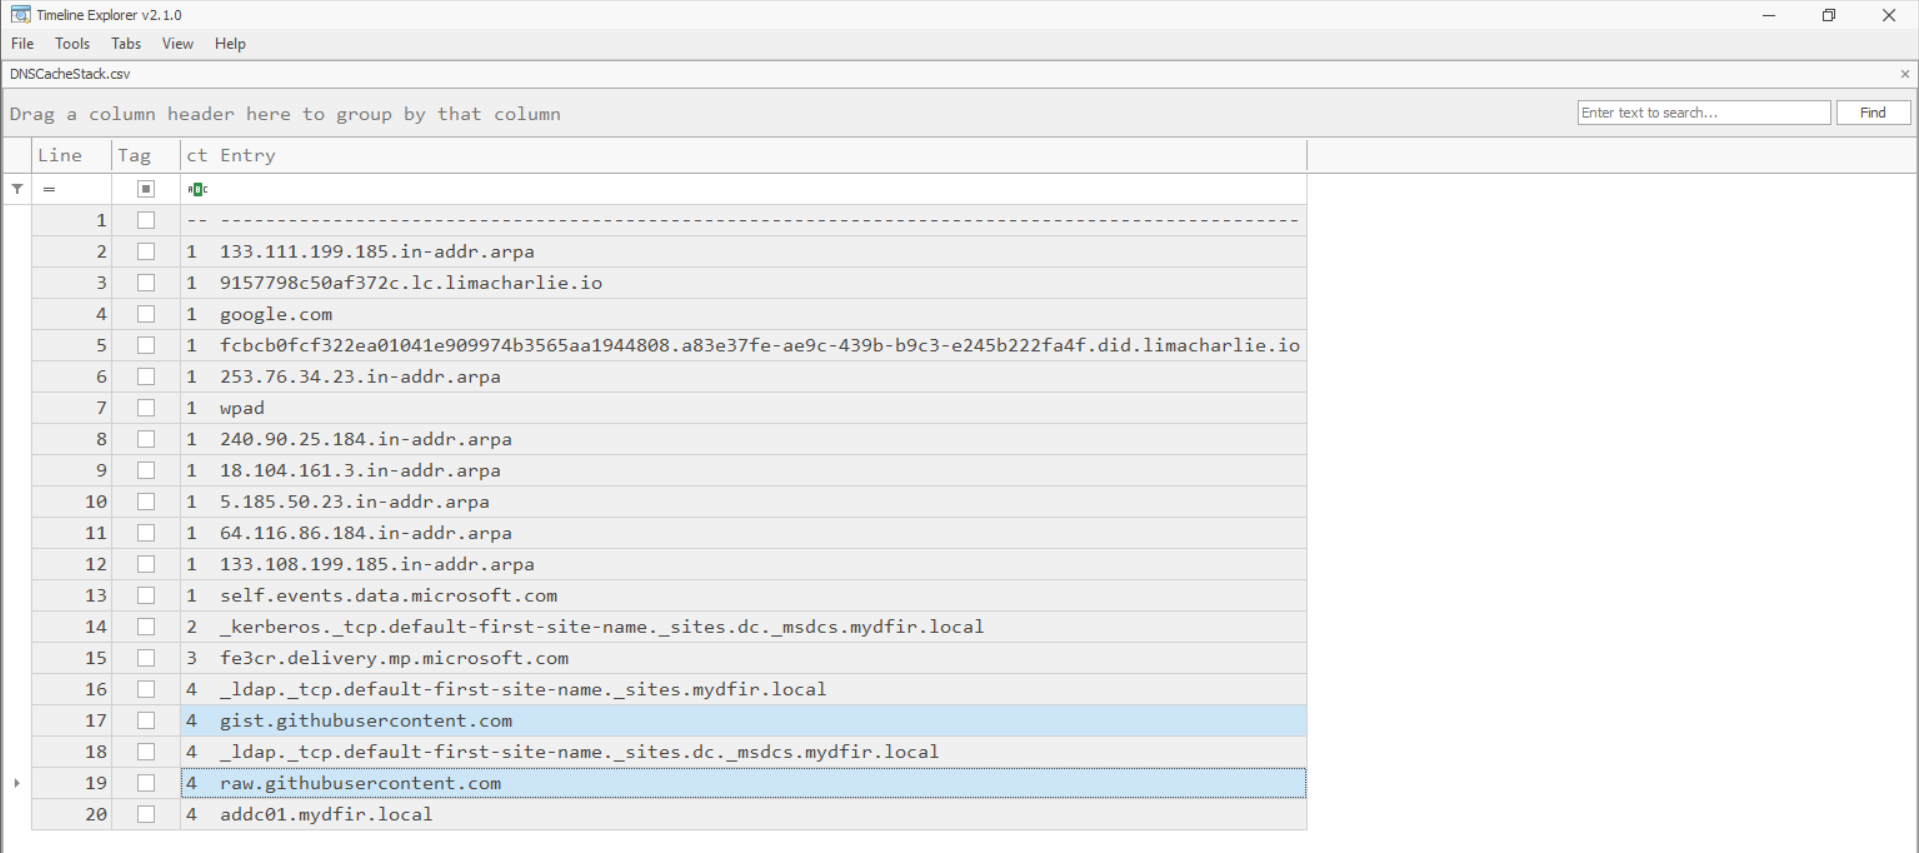Click the ABC contains-filter icon in Entry column
The image size is (1919, 853).
(x=197, y=189)
